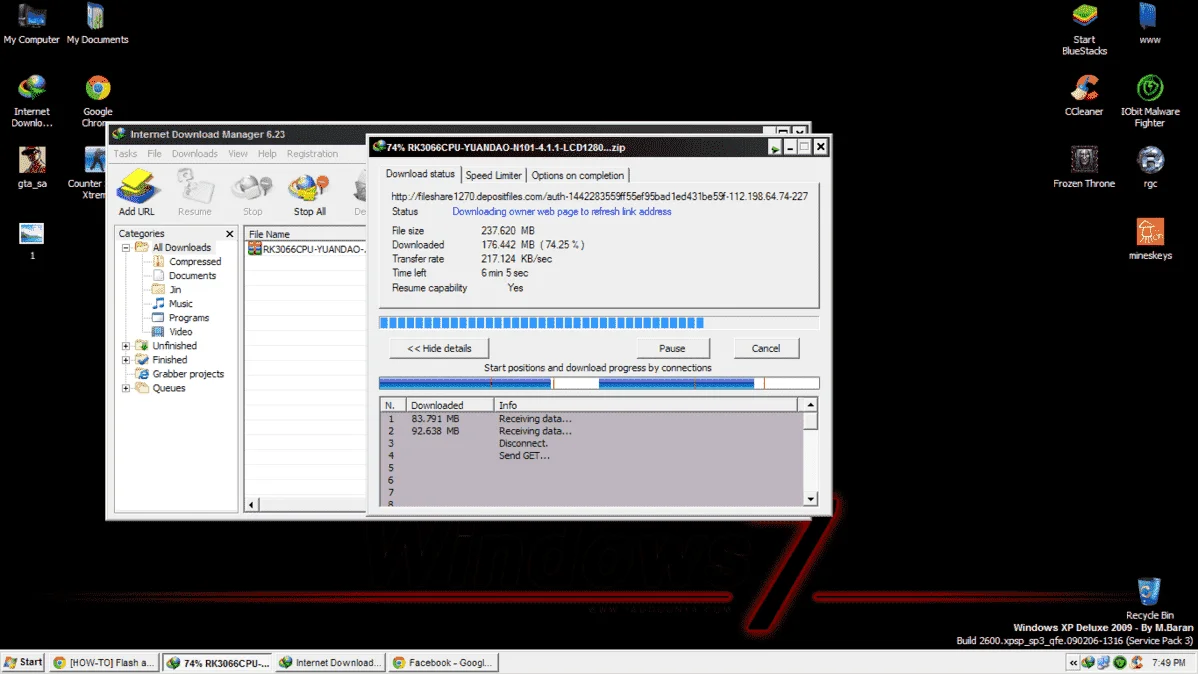Select the Video category in tree
This screenshot has width=1198, height=674.
point(181,332)
